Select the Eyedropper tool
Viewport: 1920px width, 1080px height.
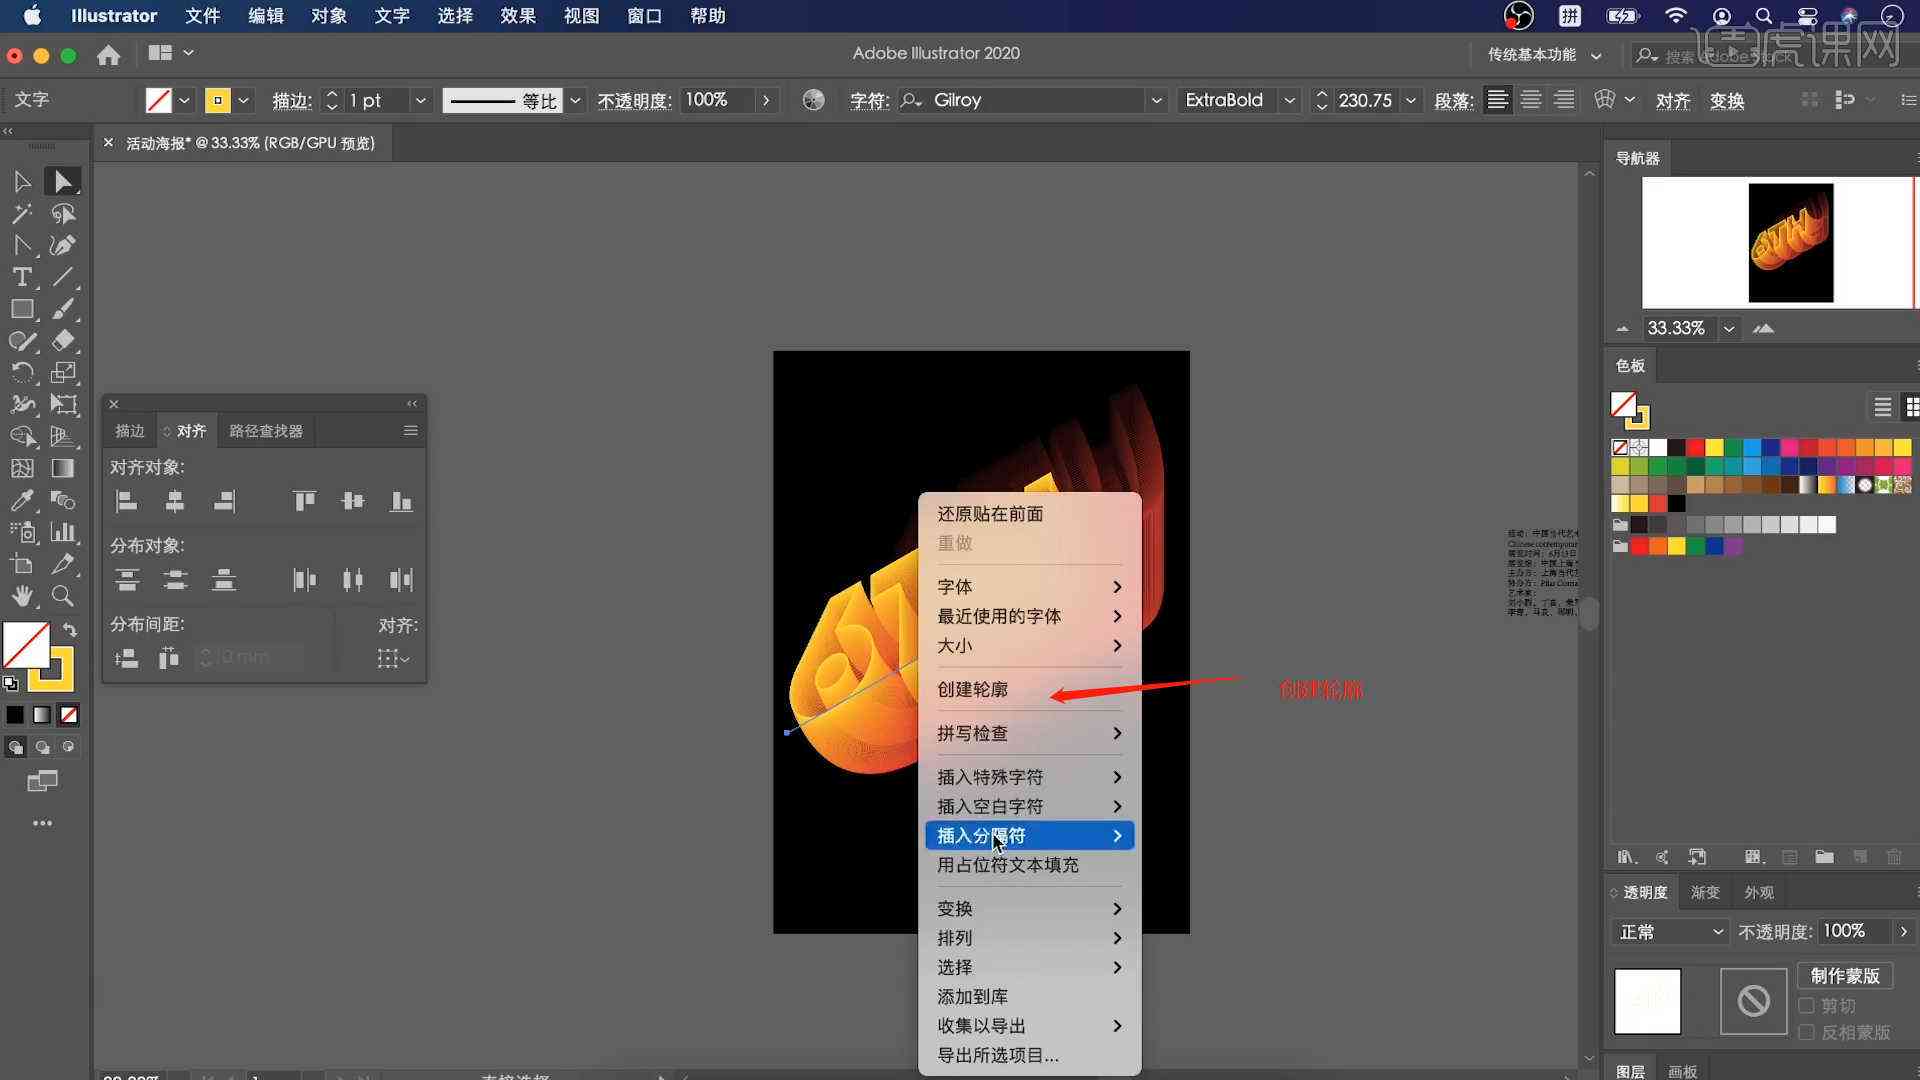22,500
